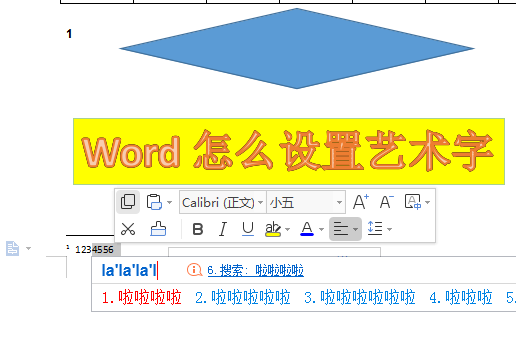
Task: Click the bold number 1 paragraph text
Action: [x=69, y=34]
